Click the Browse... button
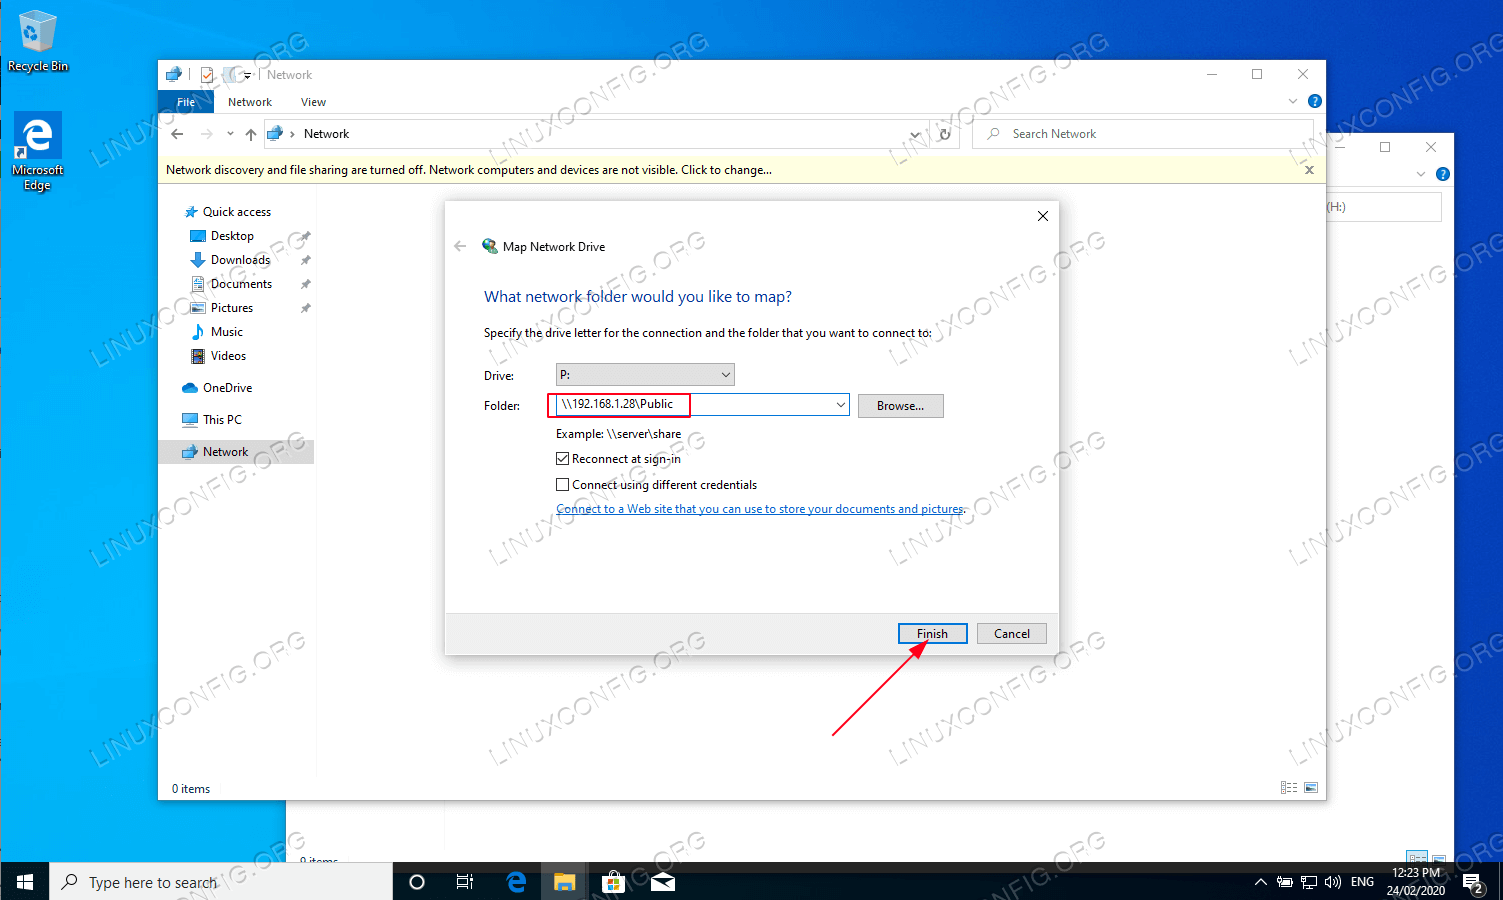Image resolution: width=1503 pixels, height=900 pixels. pos(900,406)
